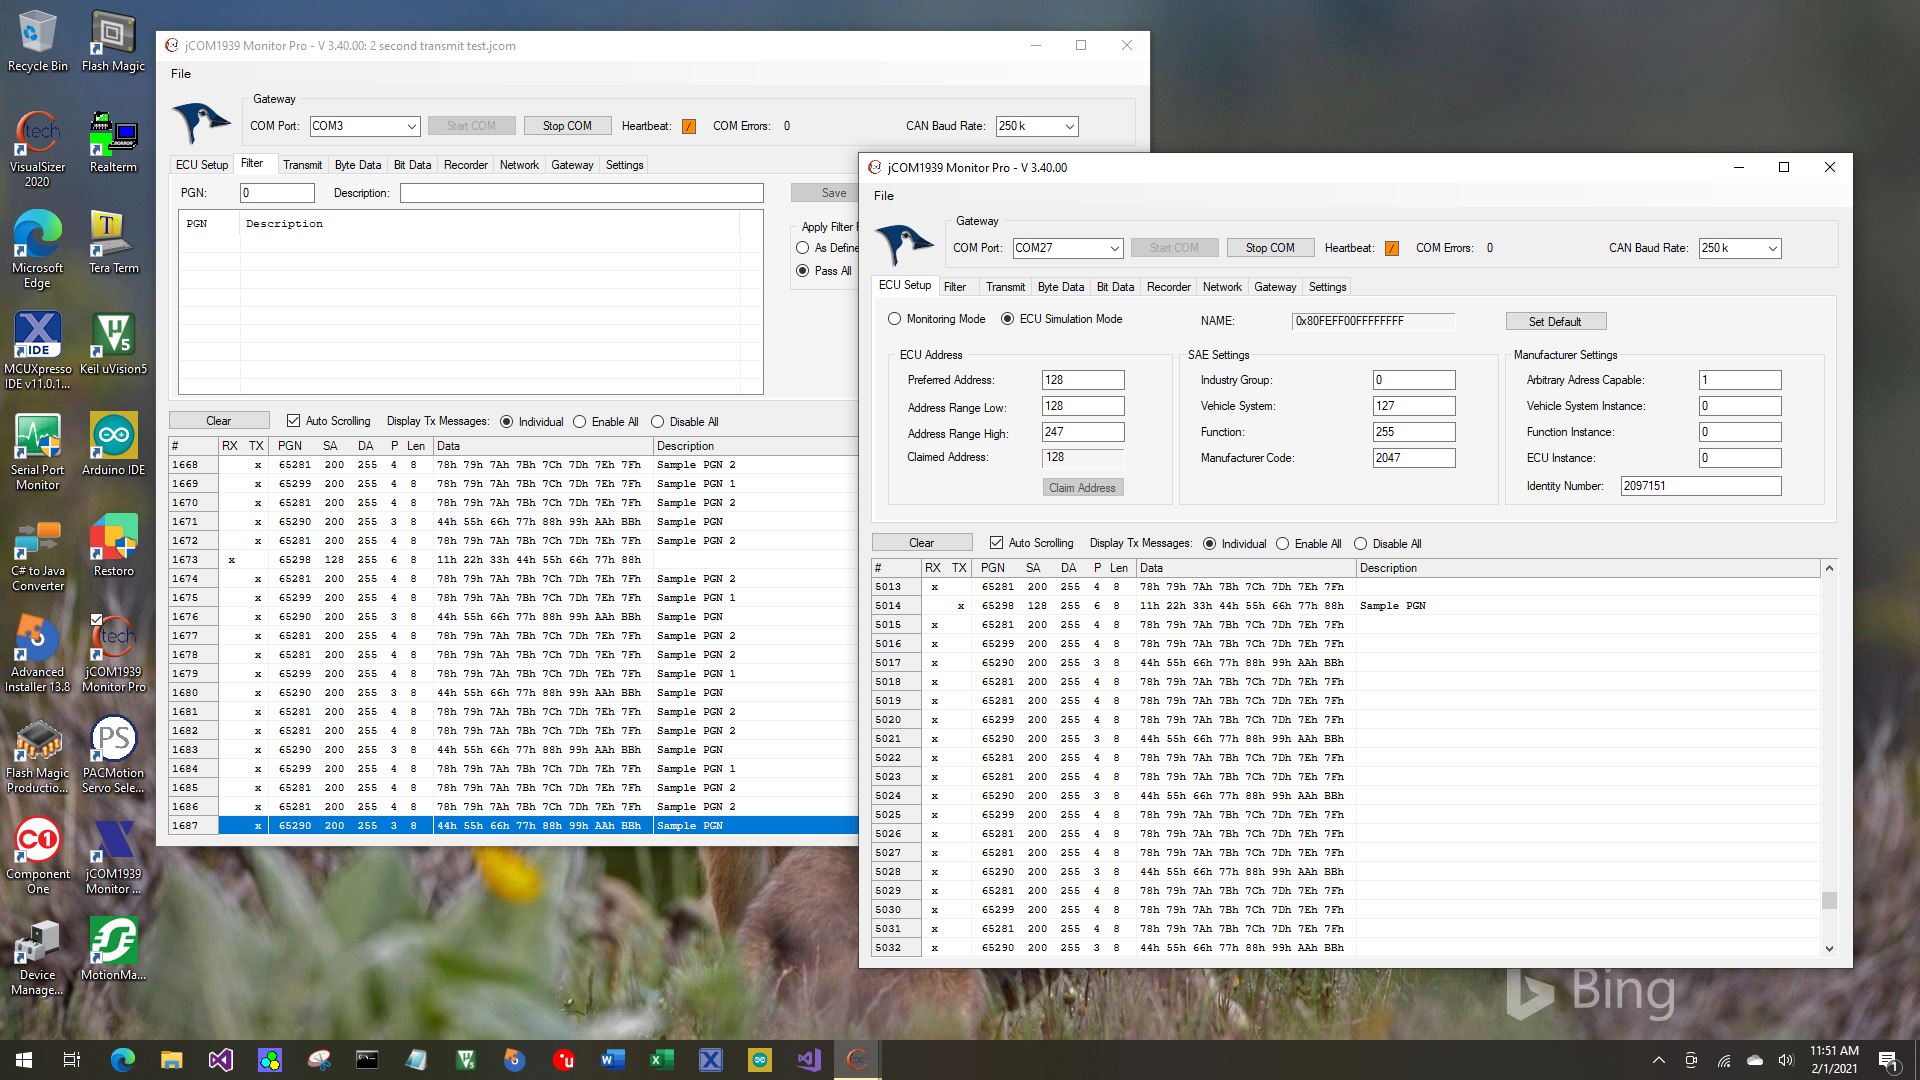Click the orange Heartbeat indicator in the front window
Viewport: 1920px width, 1080px height.
[1391, 248]
